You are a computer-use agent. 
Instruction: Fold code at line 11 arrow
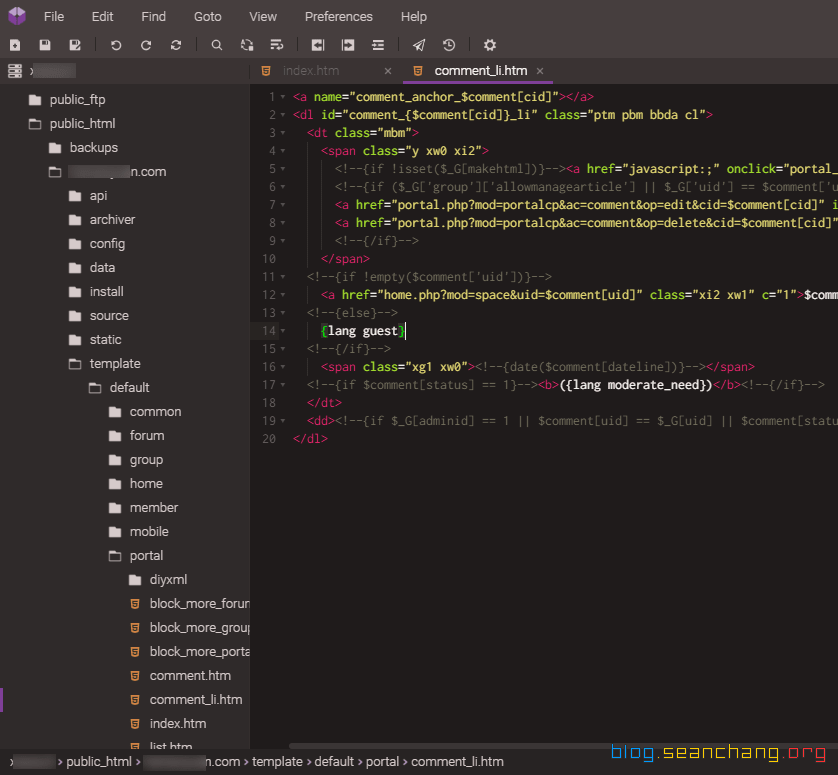click(283, 277)
